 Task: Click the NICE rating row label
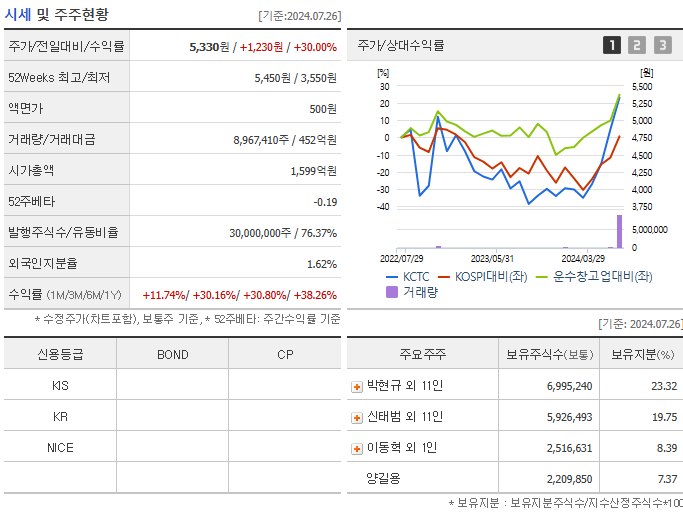coord(60,448)
